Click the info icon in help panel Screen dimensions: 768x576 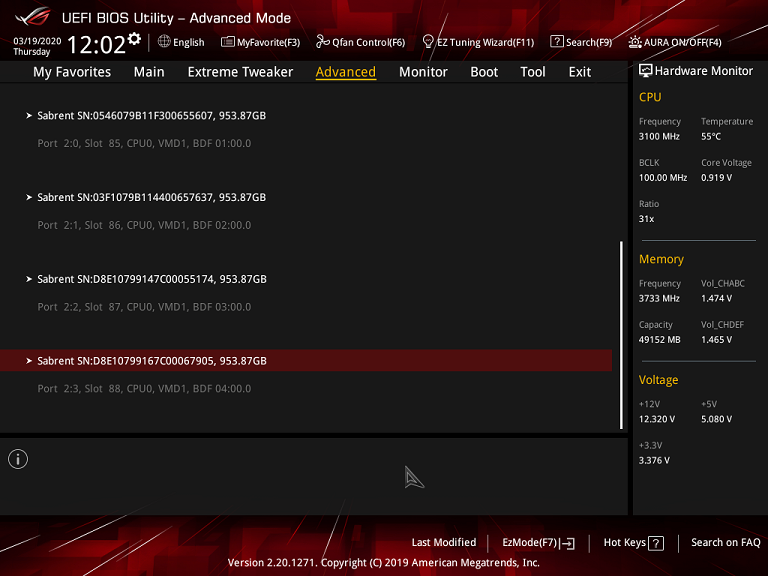point(18,459)
